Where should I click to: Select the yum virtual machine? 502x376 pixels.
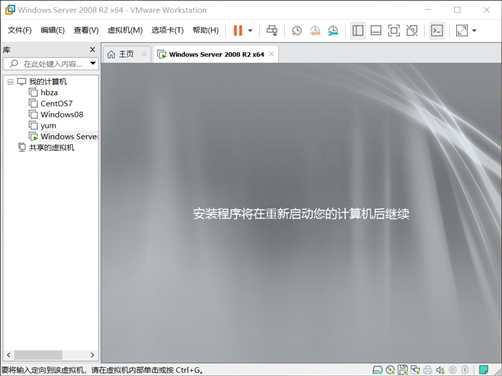point(48,126)
